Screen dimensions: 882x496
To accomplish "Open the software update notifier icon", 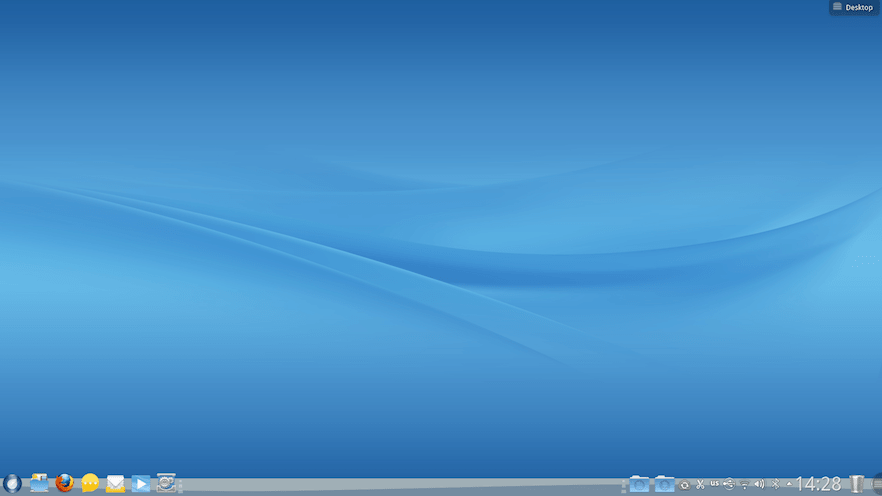I will [685, 485].
